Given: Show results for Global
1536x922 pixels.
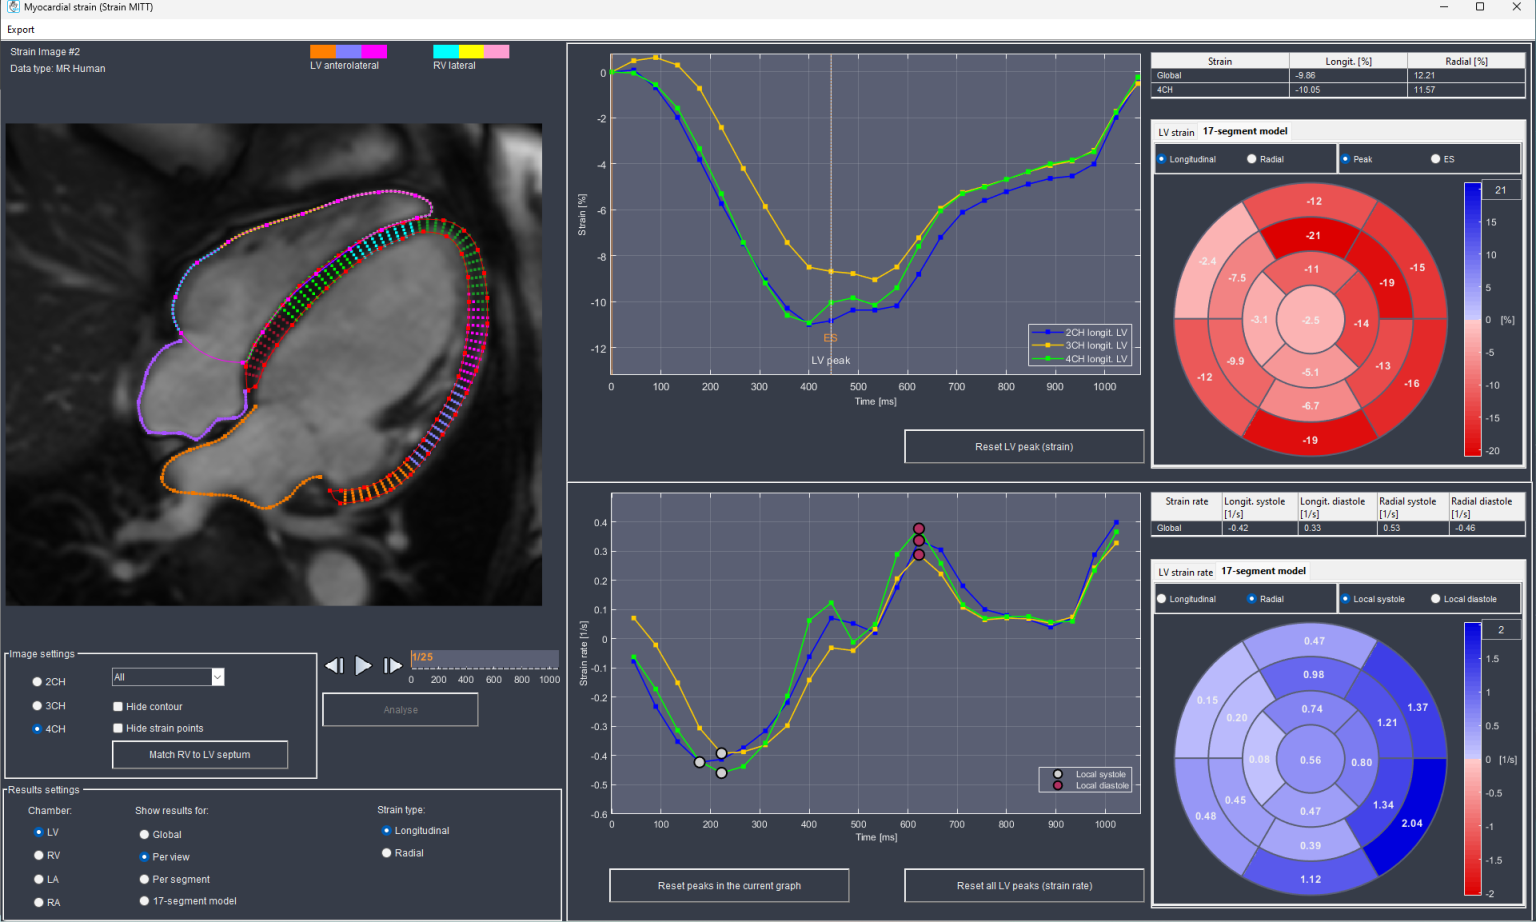Looking at the screenshot, I should pos(144,835).
